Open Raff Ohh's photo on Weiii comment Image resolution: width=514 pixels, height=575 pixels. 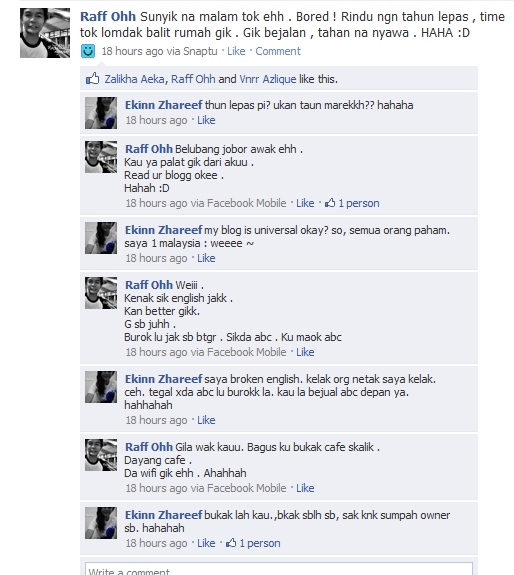point(101,293)
